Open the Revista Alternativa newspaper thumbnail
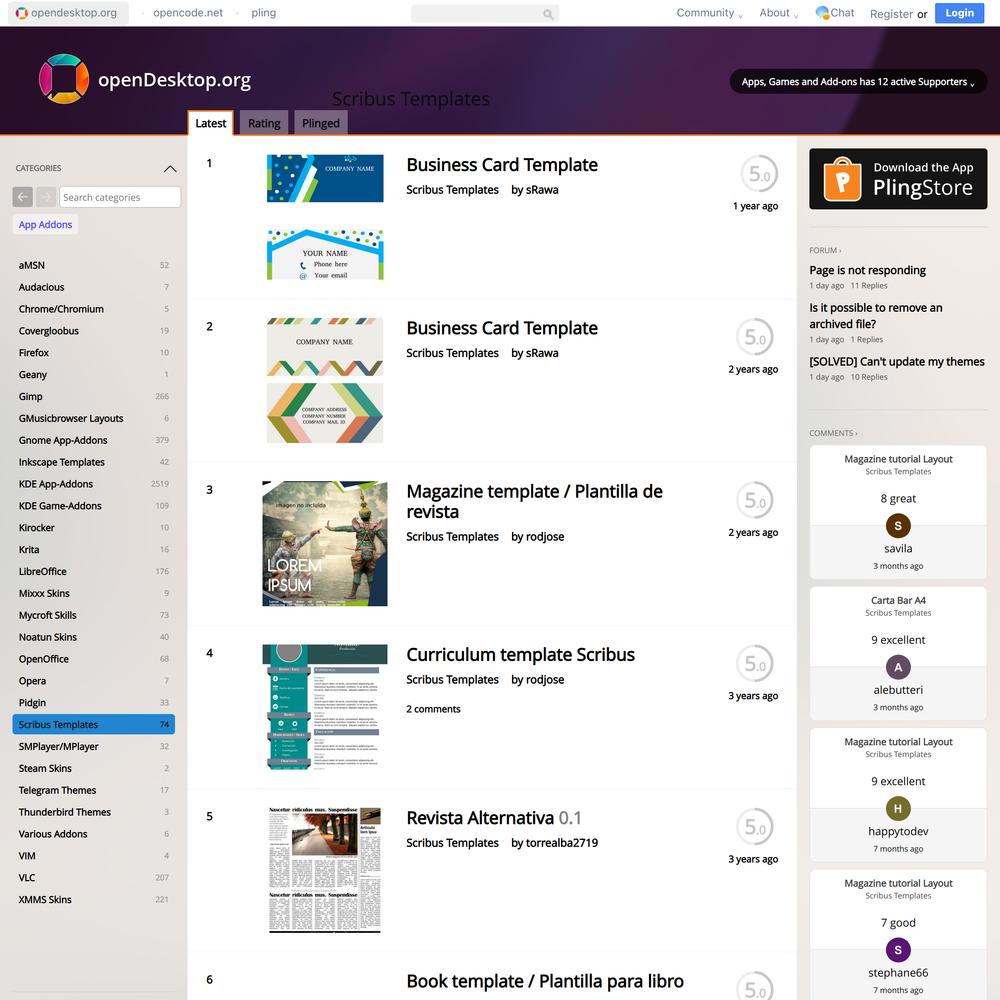The image size is (1000, 1000). coord(325,870)
